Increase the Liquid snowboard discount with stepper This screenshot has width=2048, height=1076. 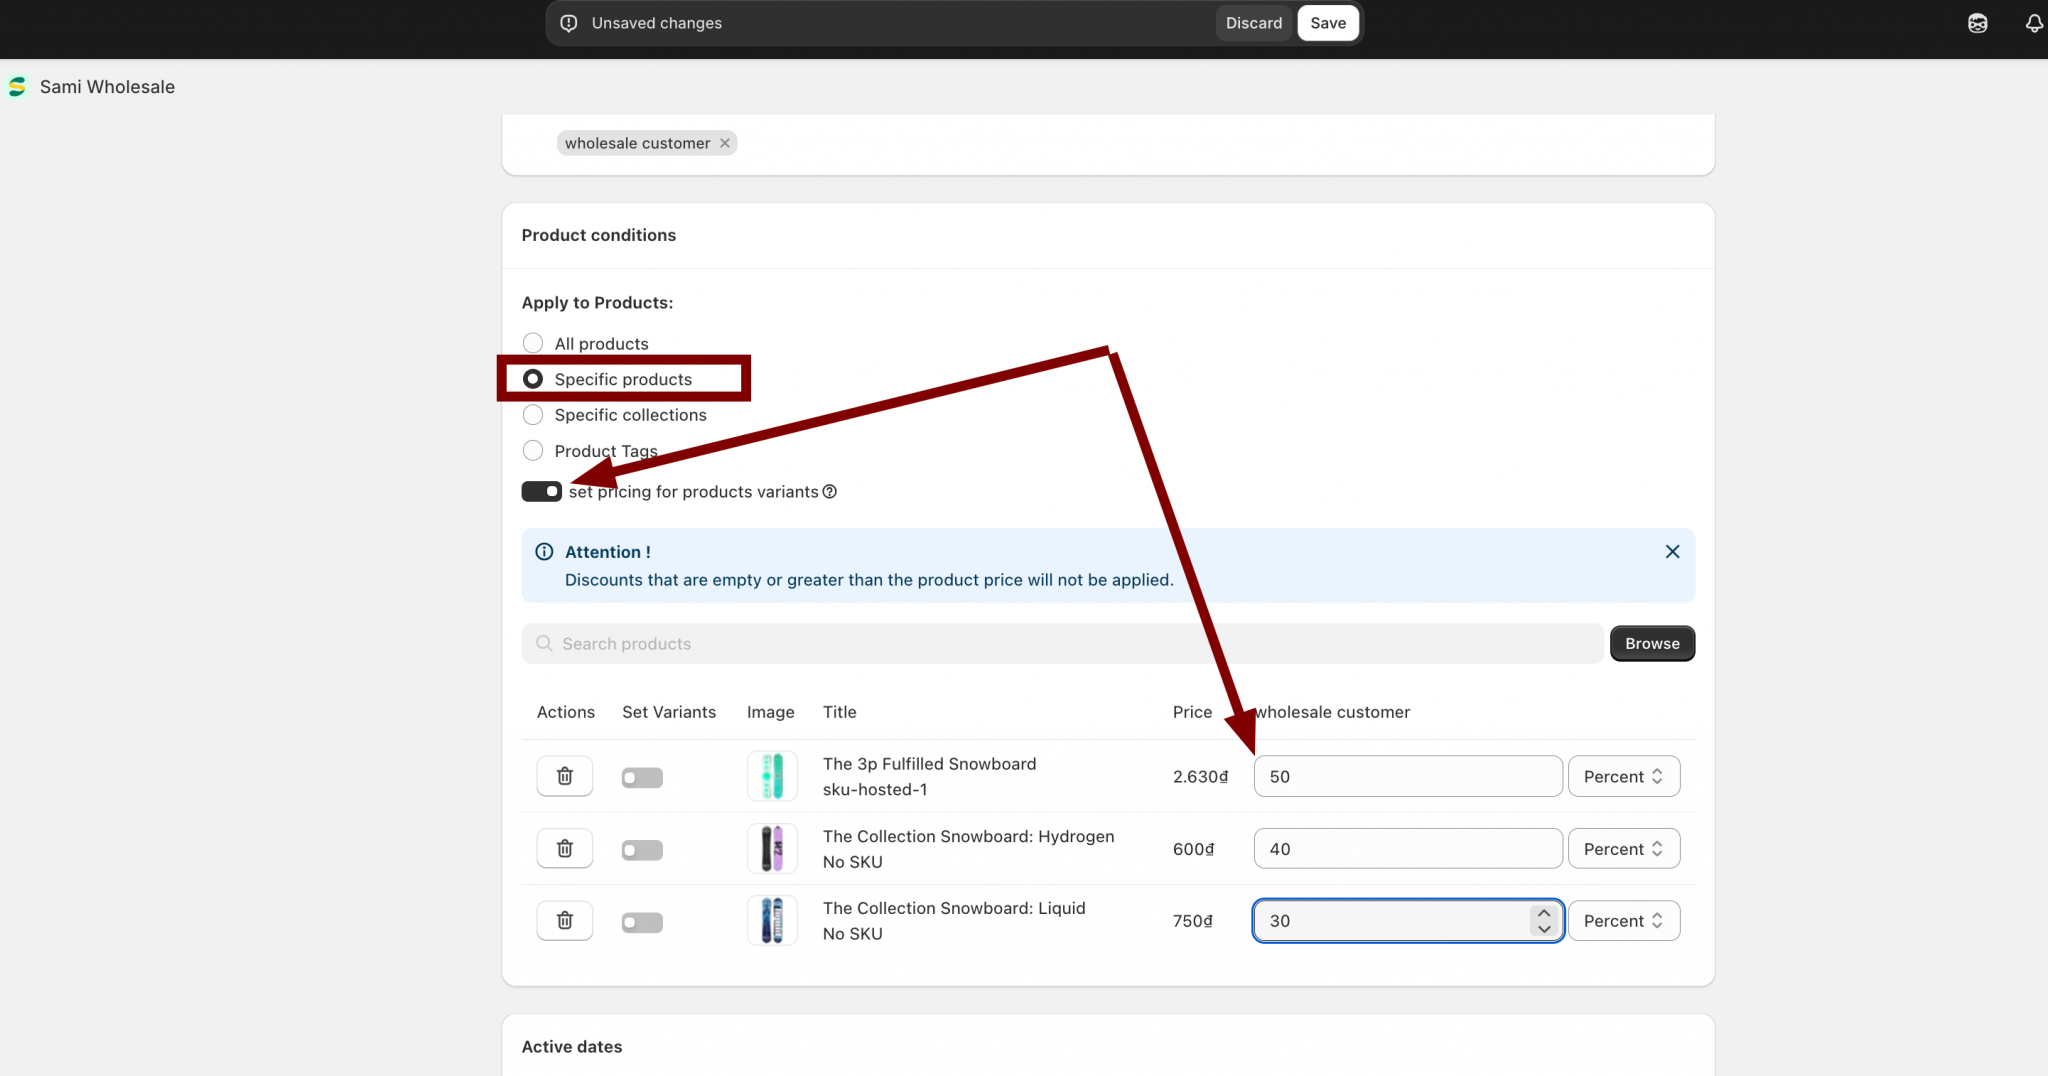point(1544,913)
